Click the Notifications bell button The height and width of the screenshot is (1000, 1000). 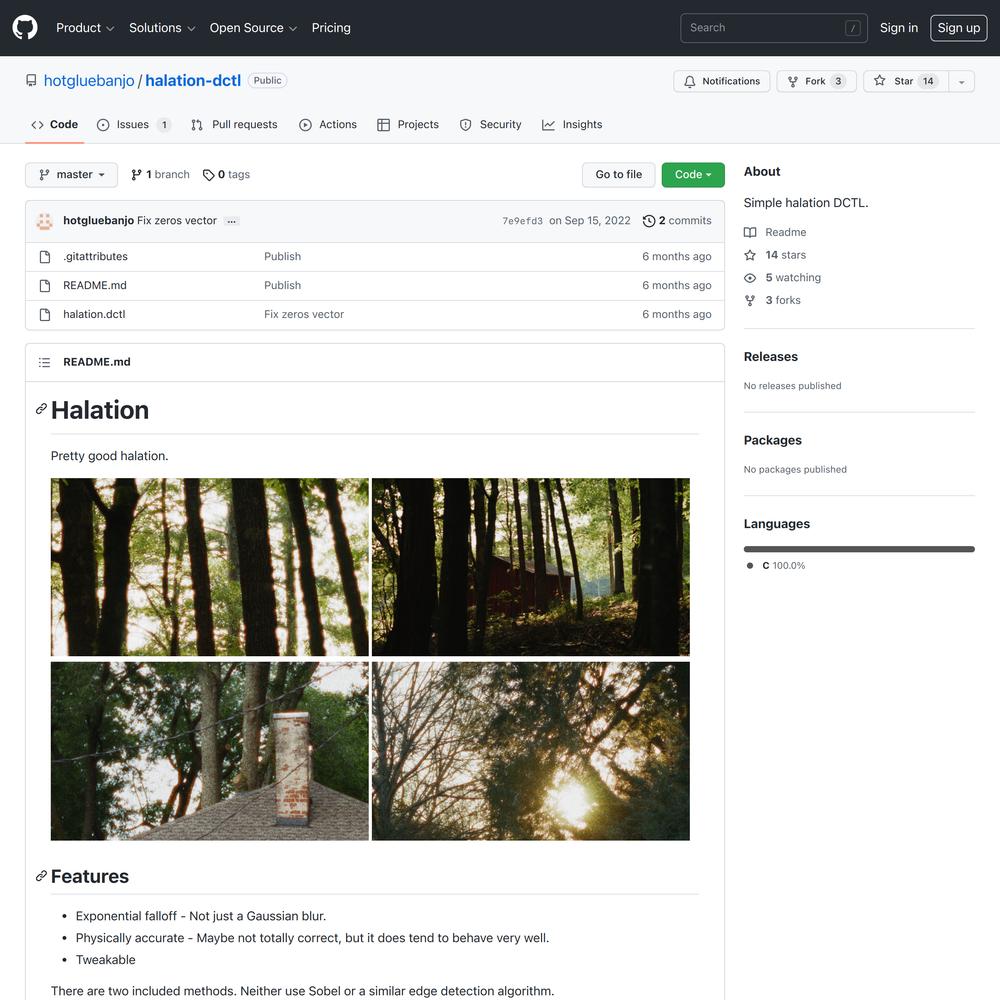[722, 82]
